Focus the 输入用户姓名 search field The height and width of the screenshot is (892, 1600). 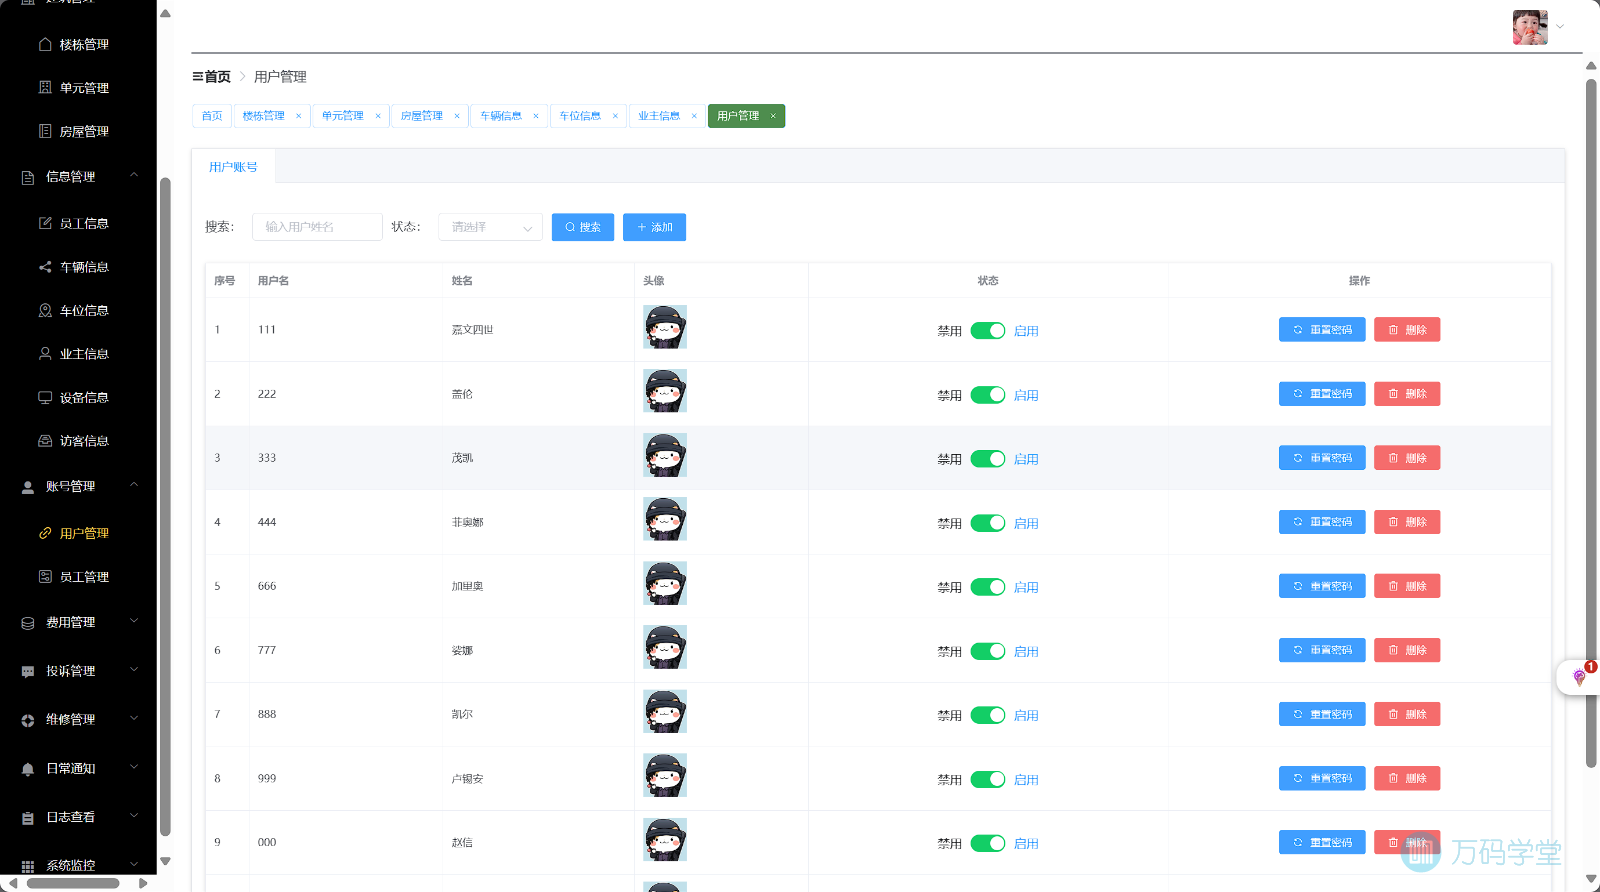tap(317, 227)
